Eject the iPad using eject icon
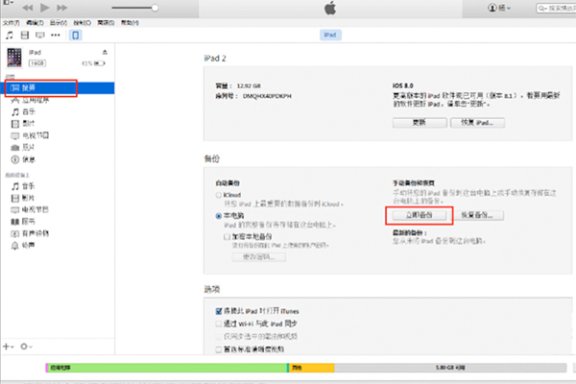Viewport: 576px width, 384px height. (105, 52)
